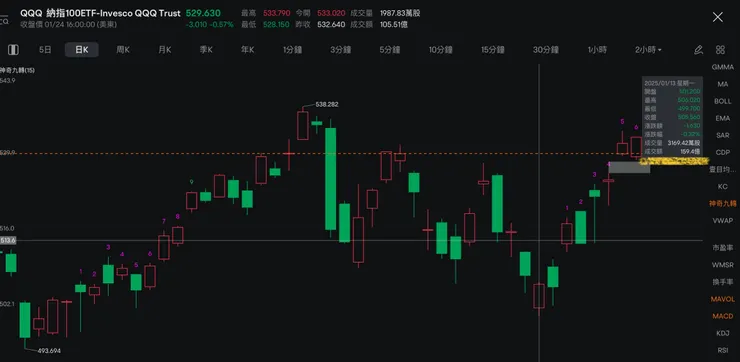
Task: Toggle the split layout panel icon
Action: [13, 50]
